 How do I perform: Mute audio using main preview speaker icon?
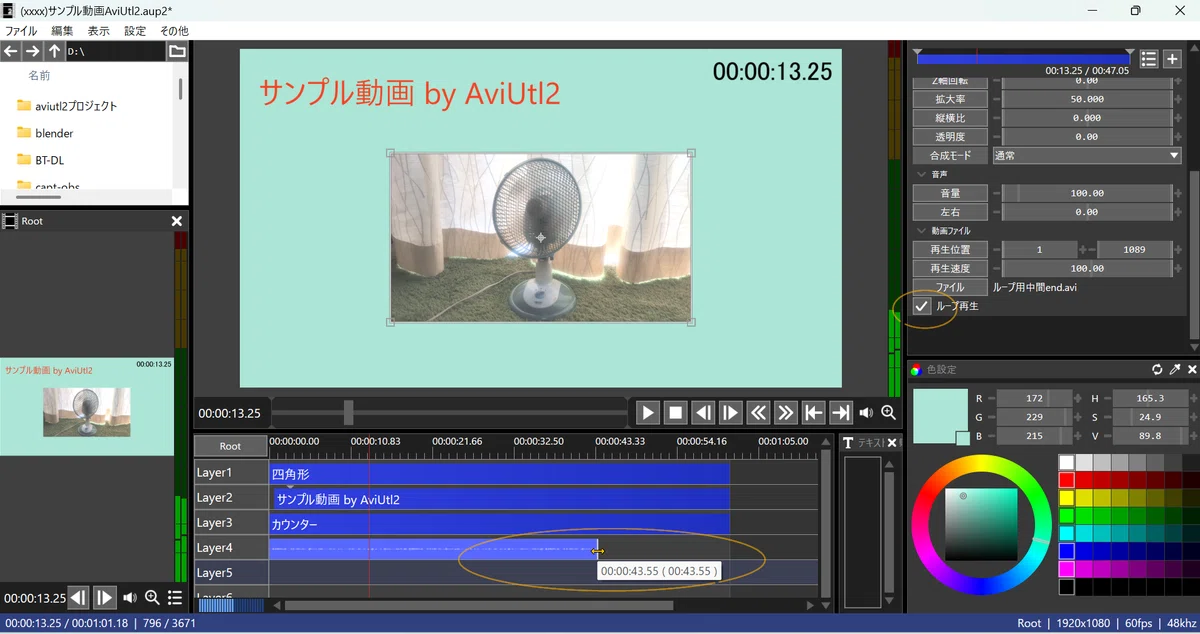(x=866, y=413)
